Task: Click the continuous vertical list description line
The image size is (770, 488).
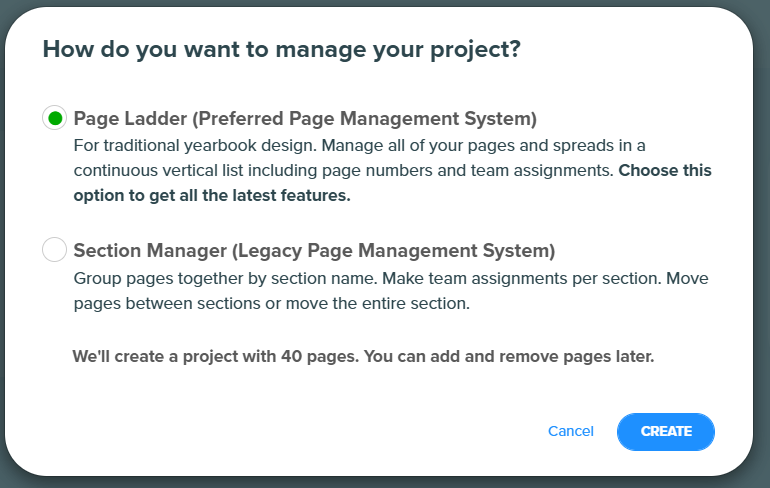Action: pyautogui.click(x=344, y=170)
